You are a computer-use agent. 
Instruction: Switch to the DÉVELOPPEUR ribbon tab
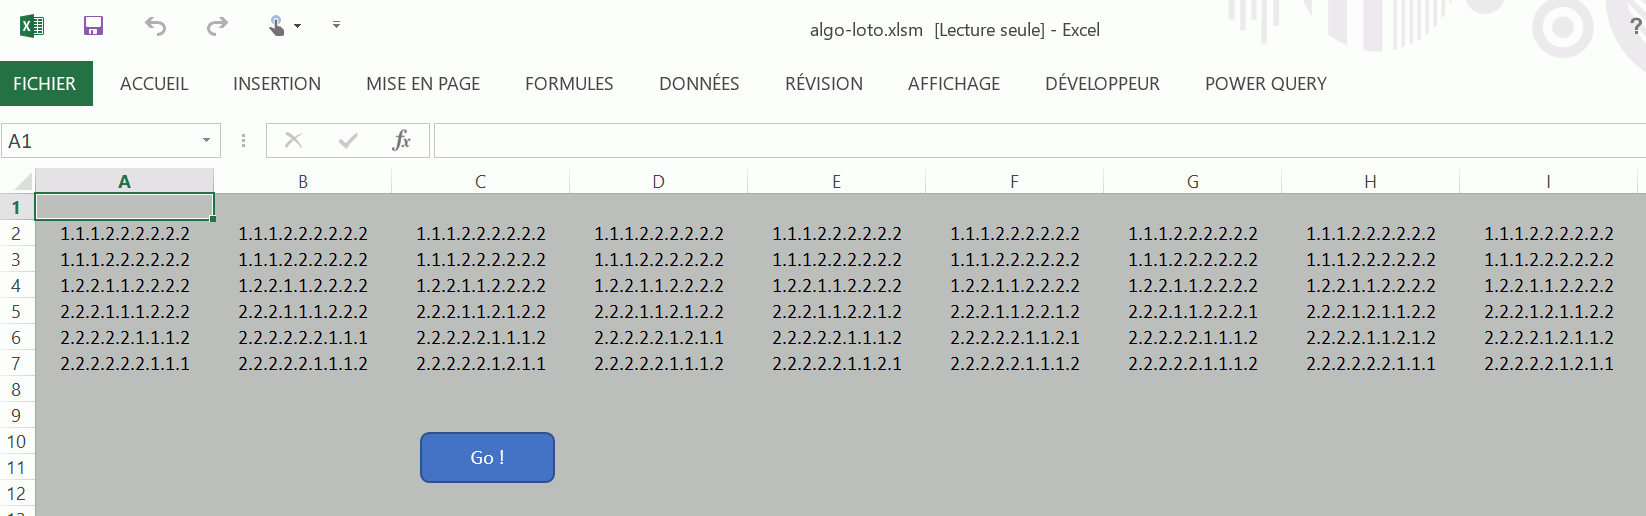pyautogui.click(x=1102, y=84)
